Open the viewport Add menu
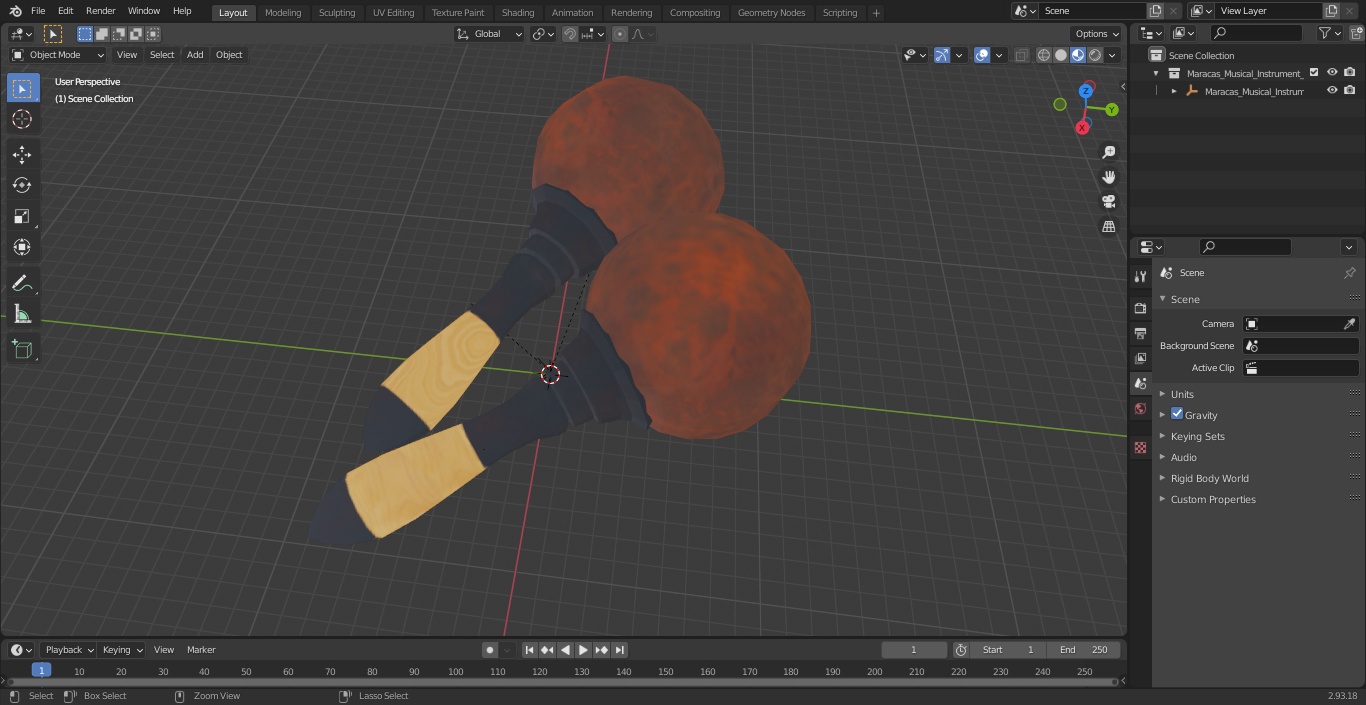 click(195, 55)
